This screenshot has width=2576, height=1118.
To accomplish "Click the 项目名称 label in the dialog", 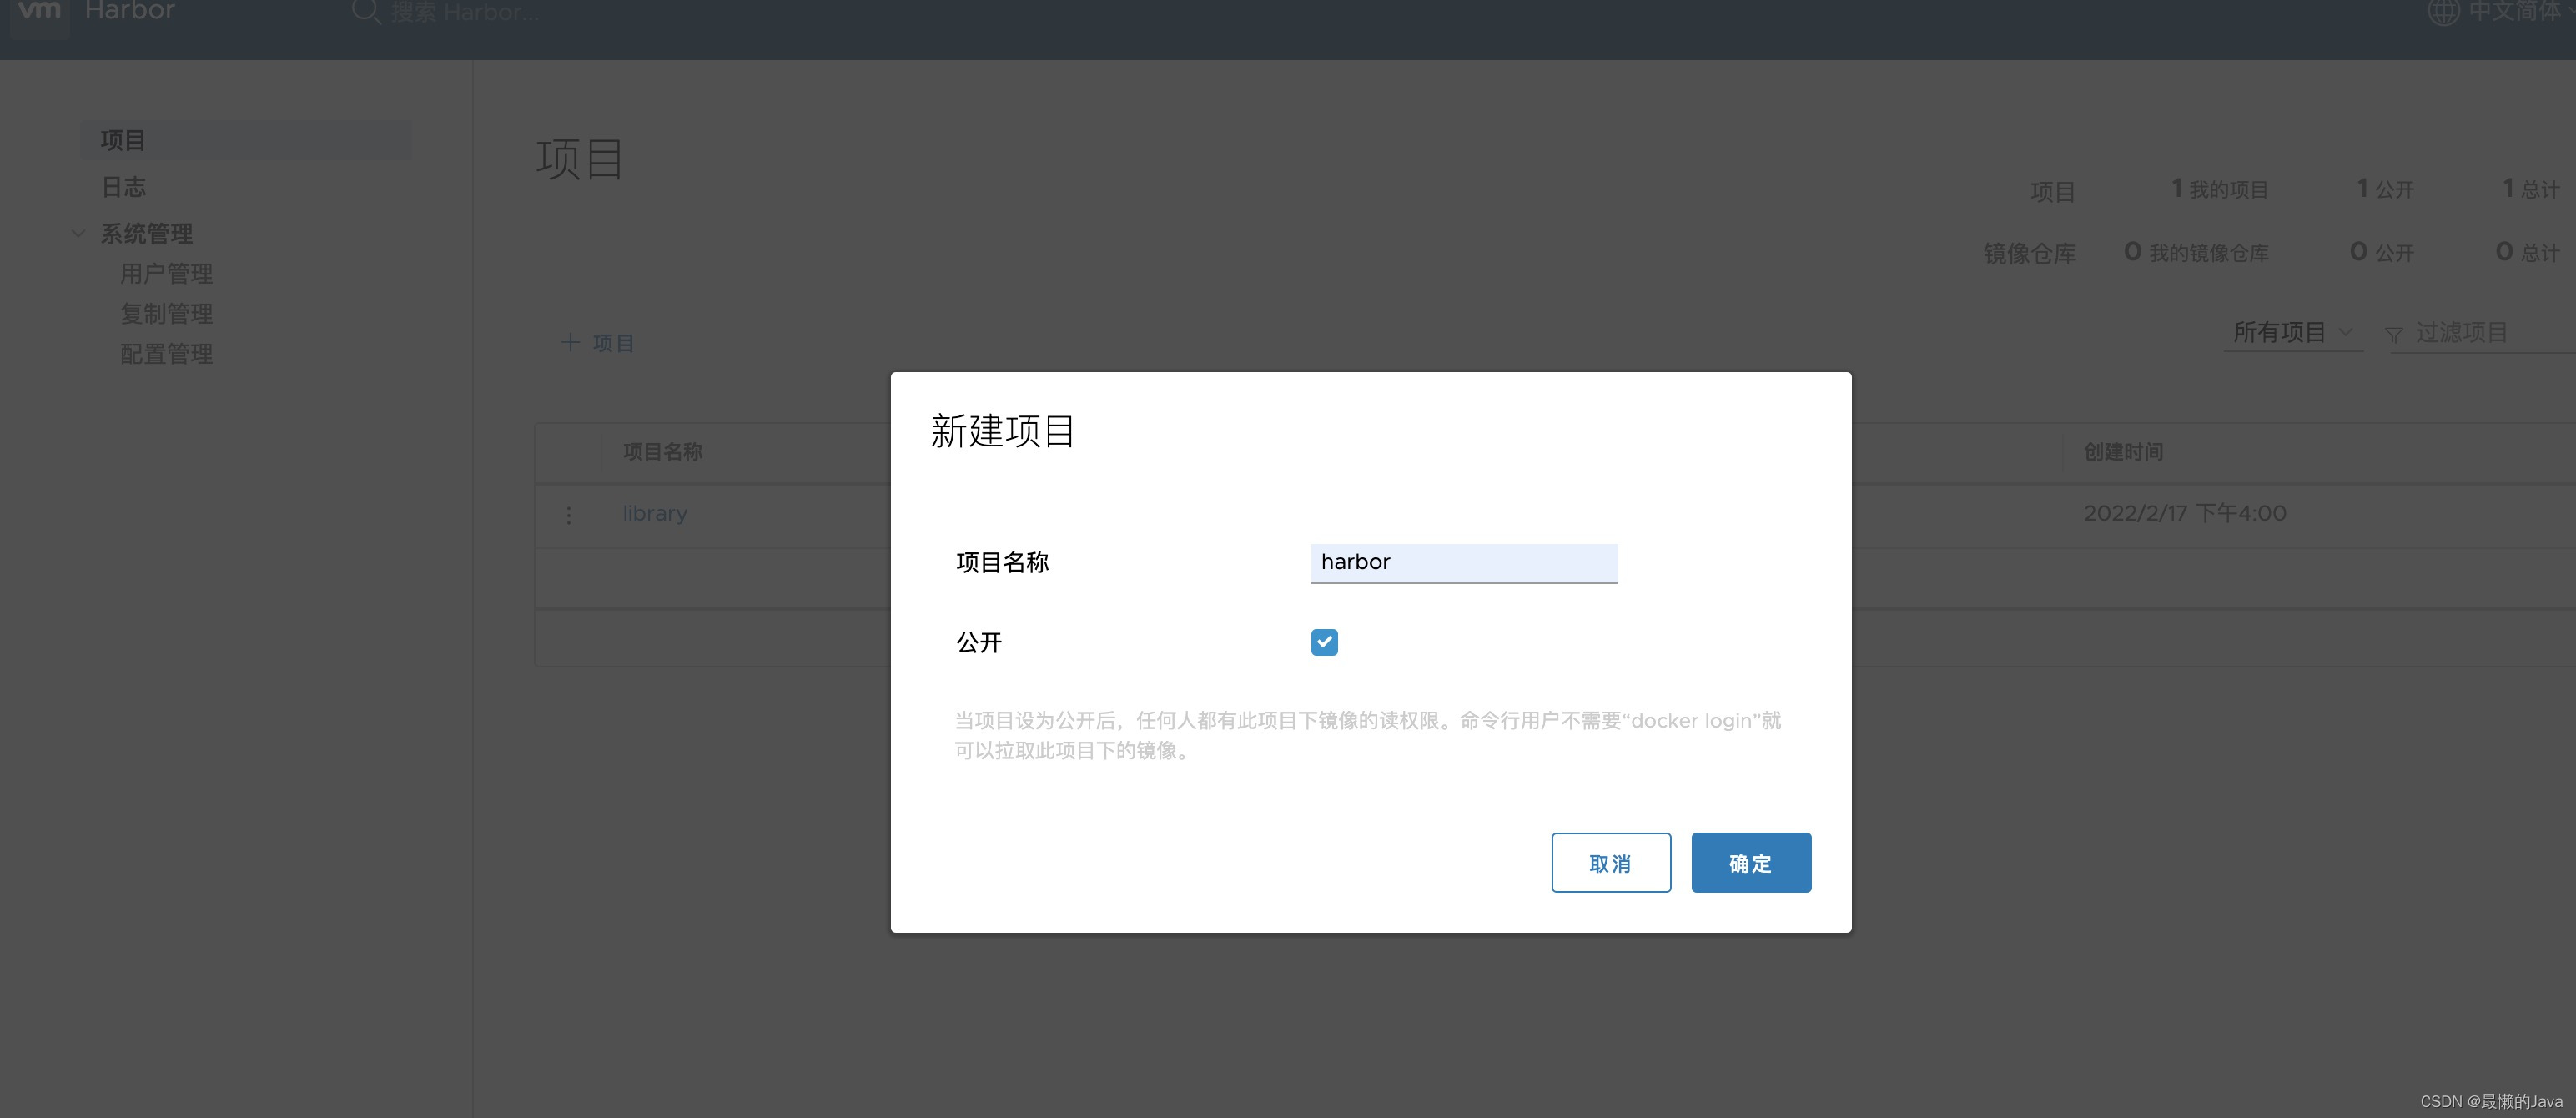I will pyautogui.click(x=1002, y=562).
